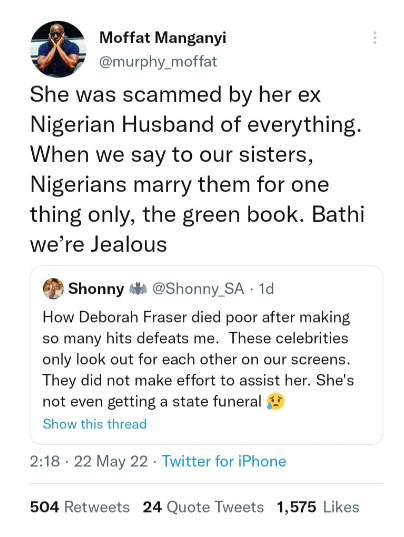Open the Twitter for iPhone source link

click(224, 461)
